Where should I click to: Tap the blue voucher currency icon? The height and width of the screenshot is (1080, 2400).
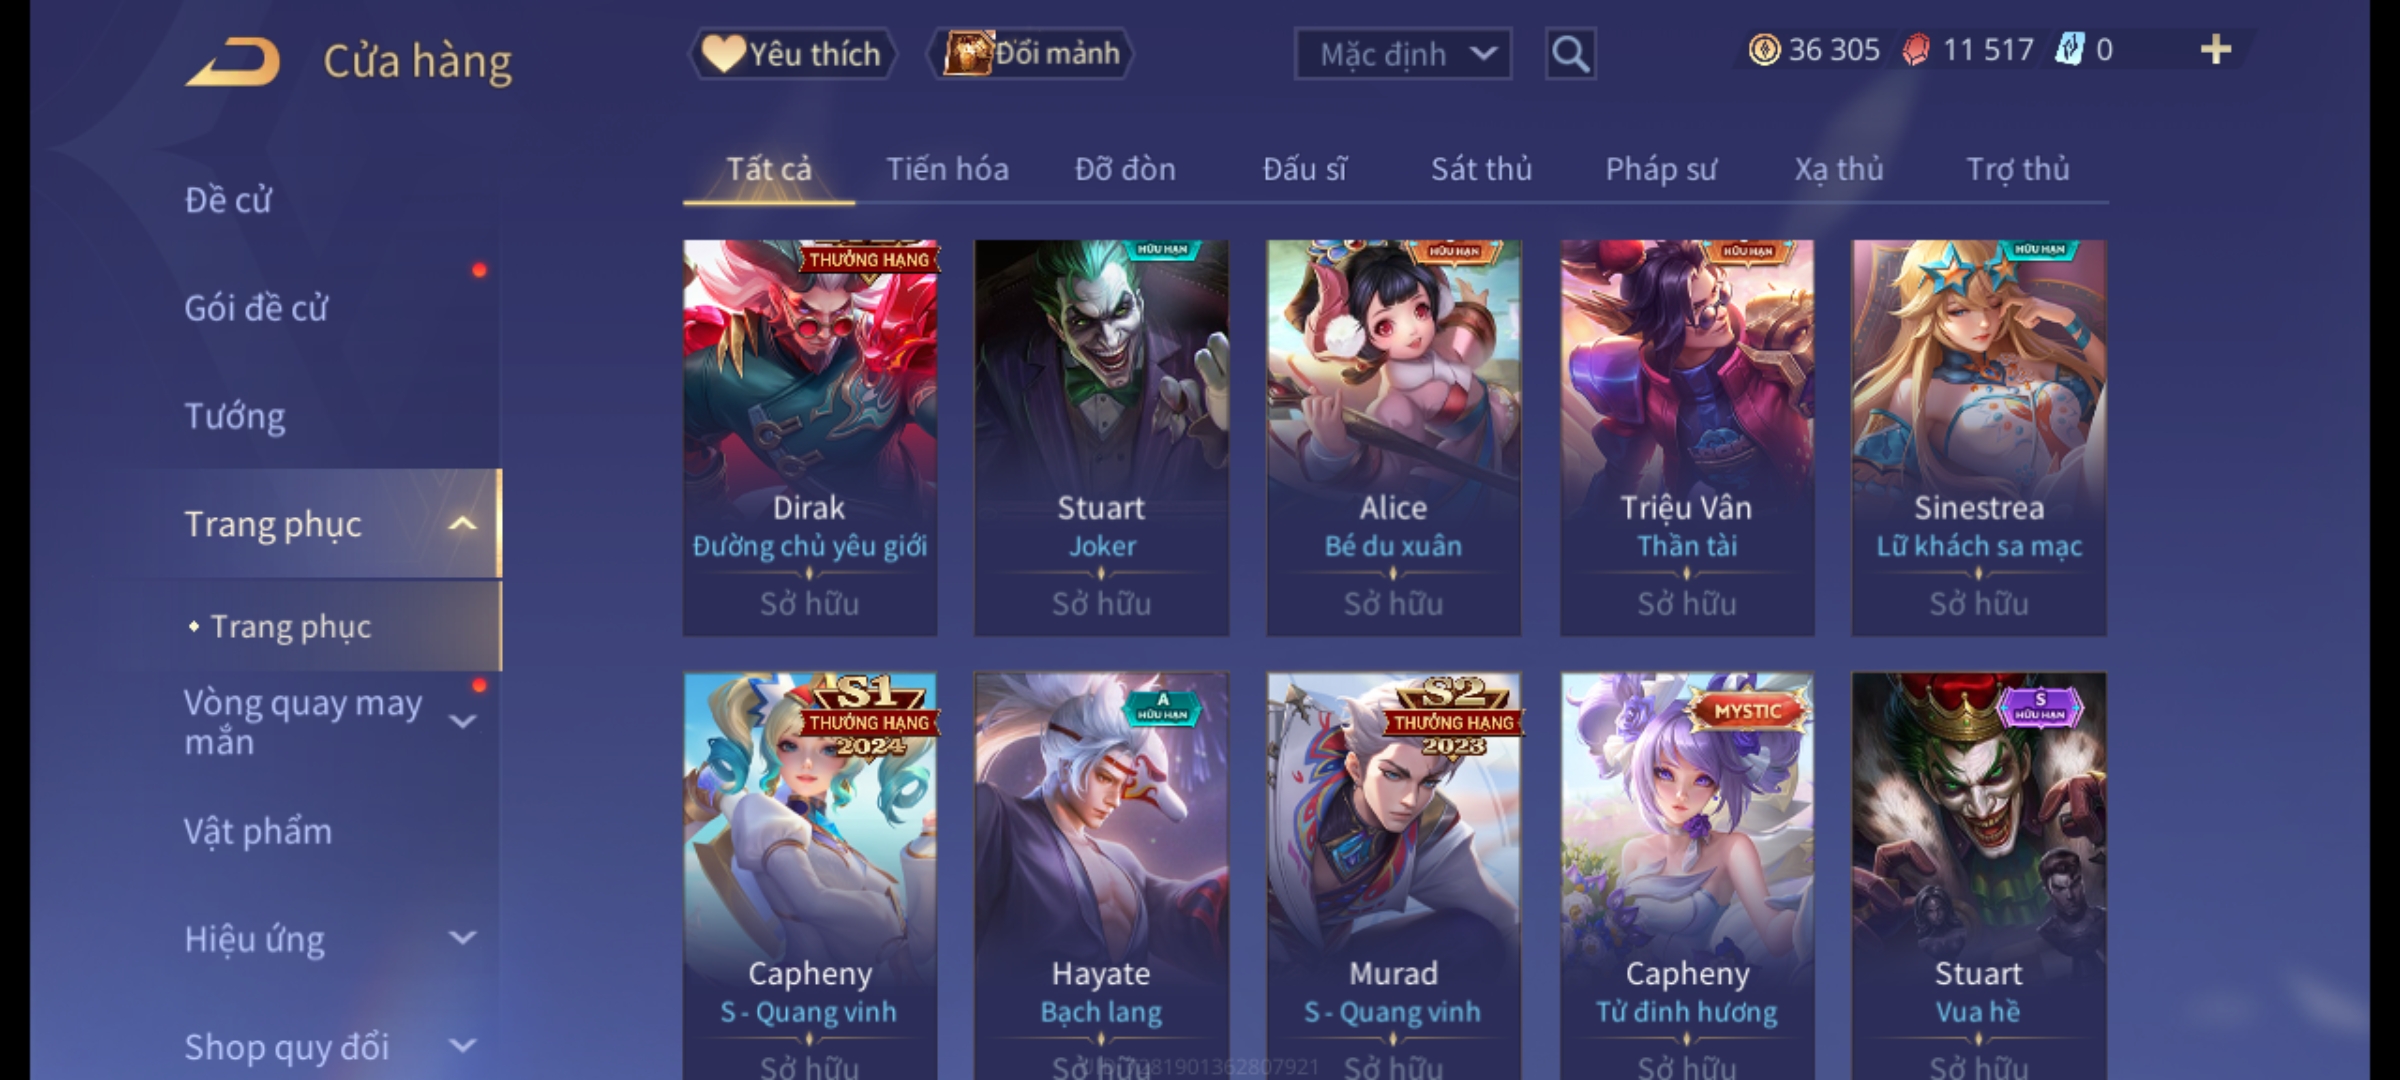pyautogui.click(x=2069, y=50)
